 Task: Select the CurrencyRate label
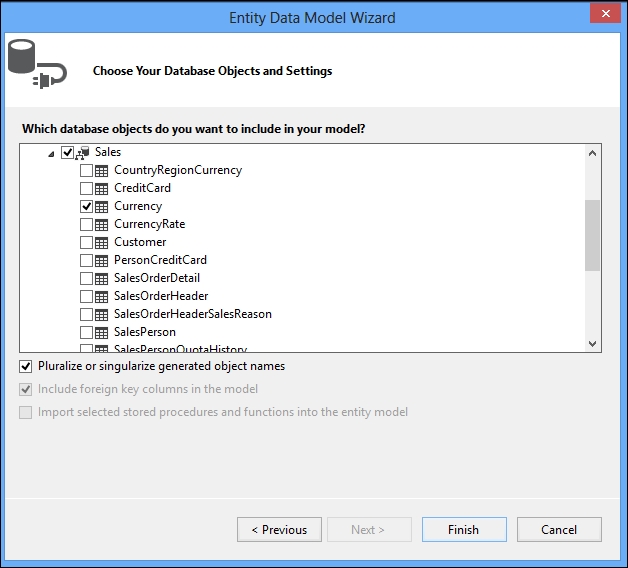(x=149, y=224)
